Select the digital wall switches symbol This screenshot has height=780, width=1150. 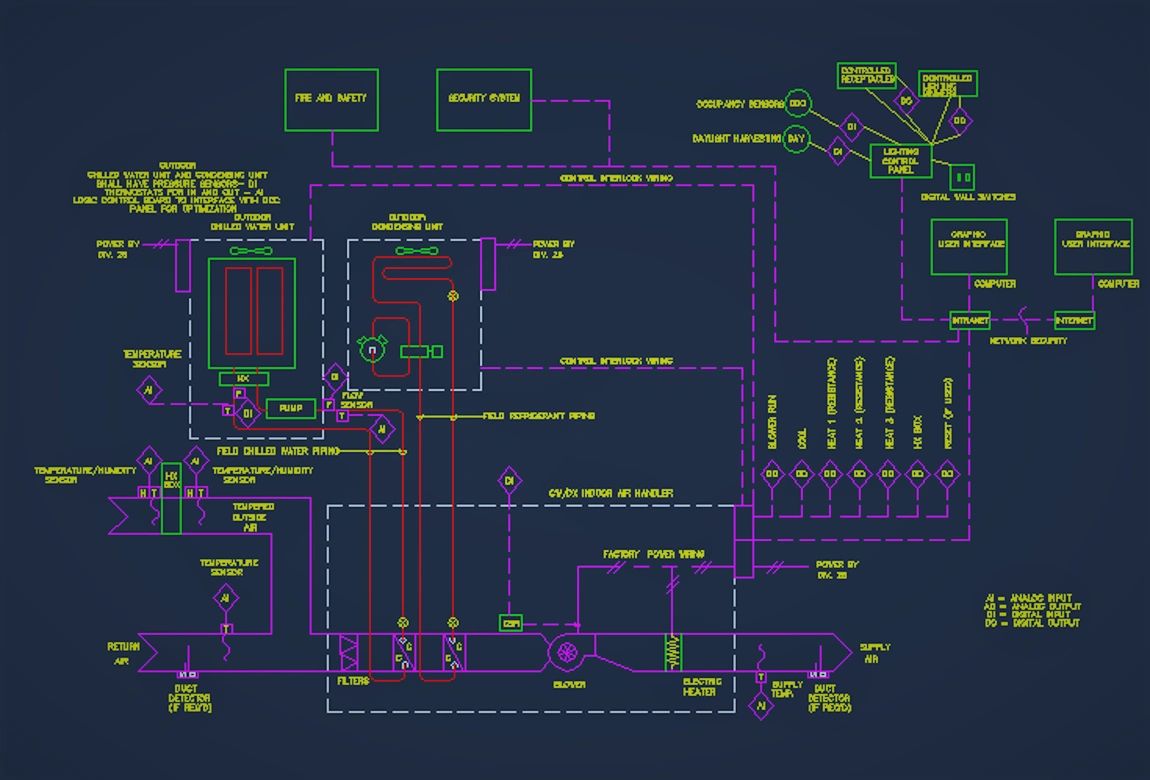pos(961,178)
